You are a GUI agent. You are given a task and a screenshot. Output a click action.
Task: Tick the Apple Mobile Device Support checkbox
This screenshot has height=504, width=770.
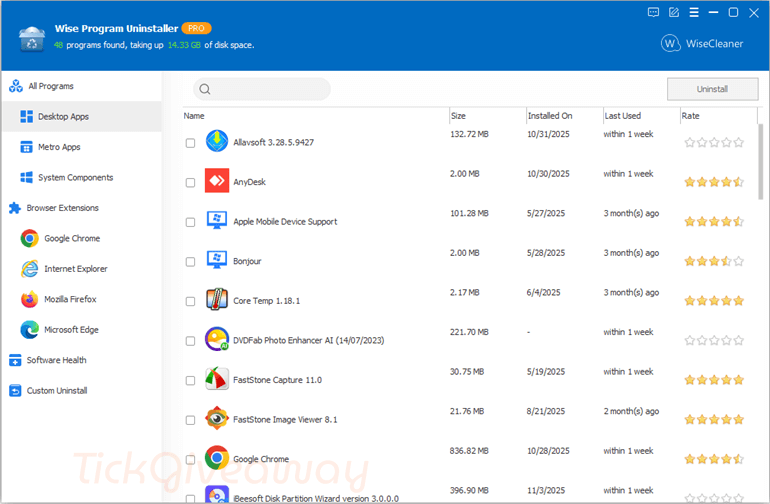click(190, 222)
